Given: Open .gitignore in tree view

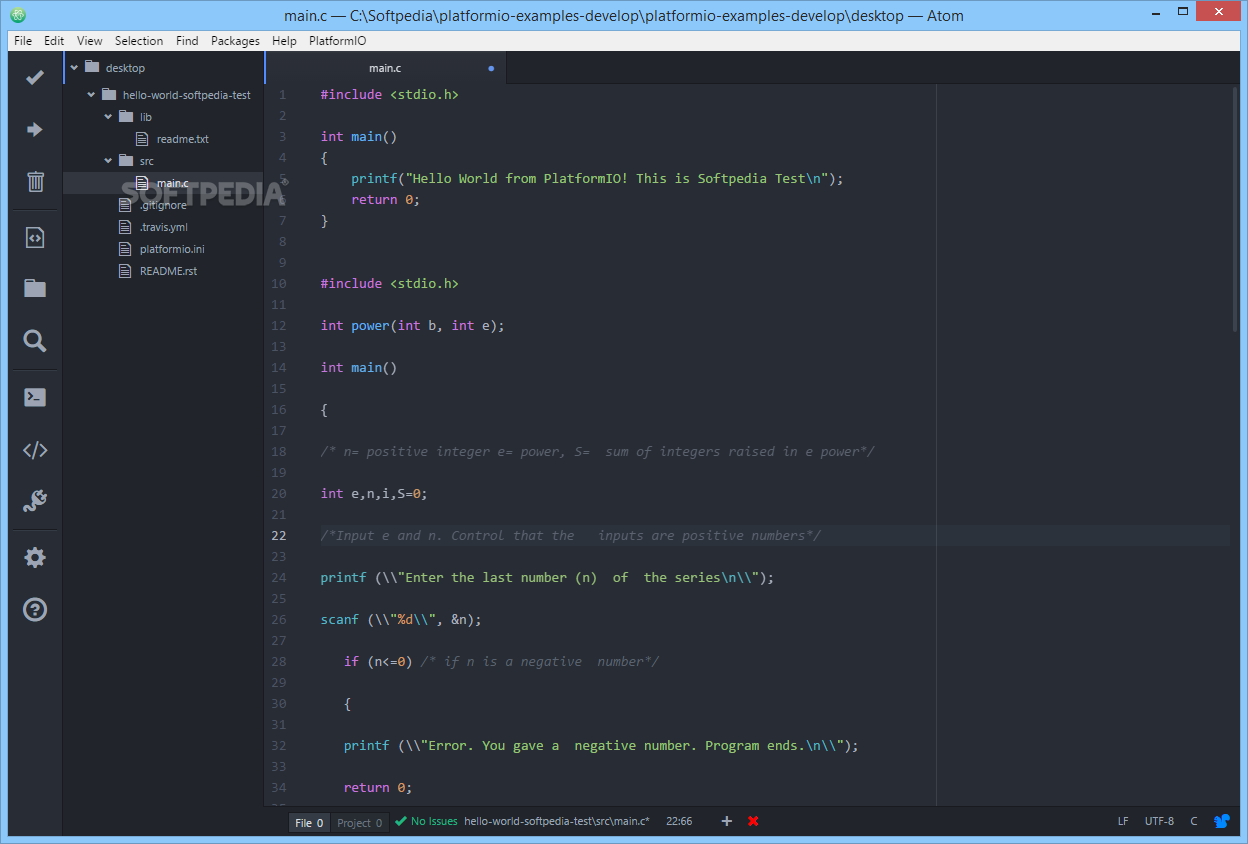Looking at the screenshot, I should point(163,205).
